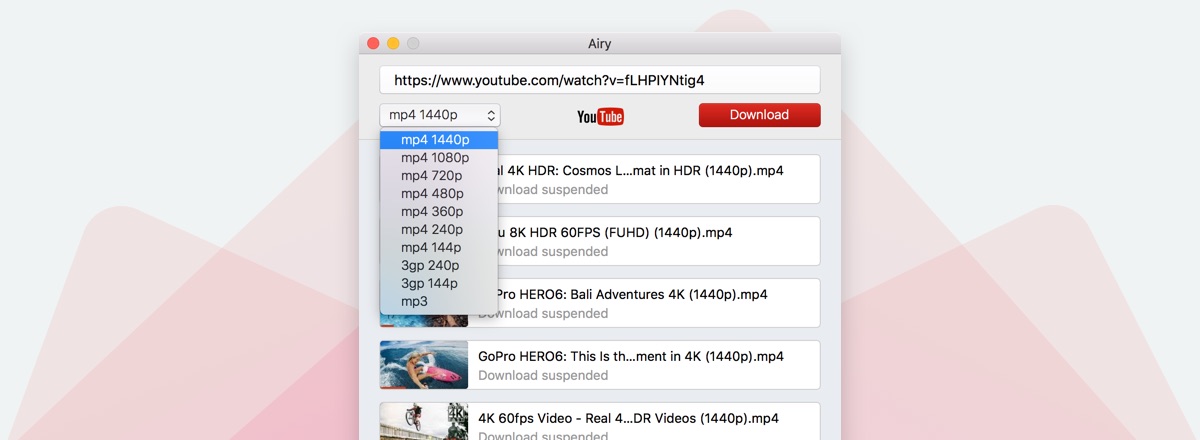The height and width of the screenshot is (440, 1200).
Task: Select the mp4 360p option
Action: pos(439,212)
